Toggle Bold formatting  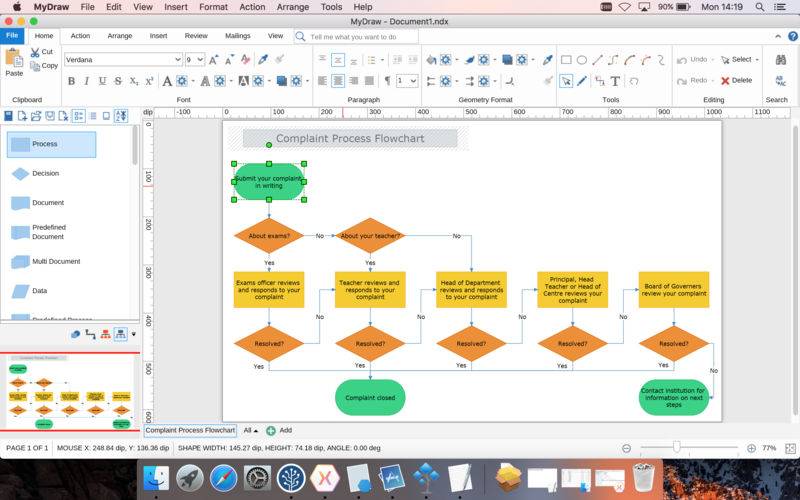[71, 81]
